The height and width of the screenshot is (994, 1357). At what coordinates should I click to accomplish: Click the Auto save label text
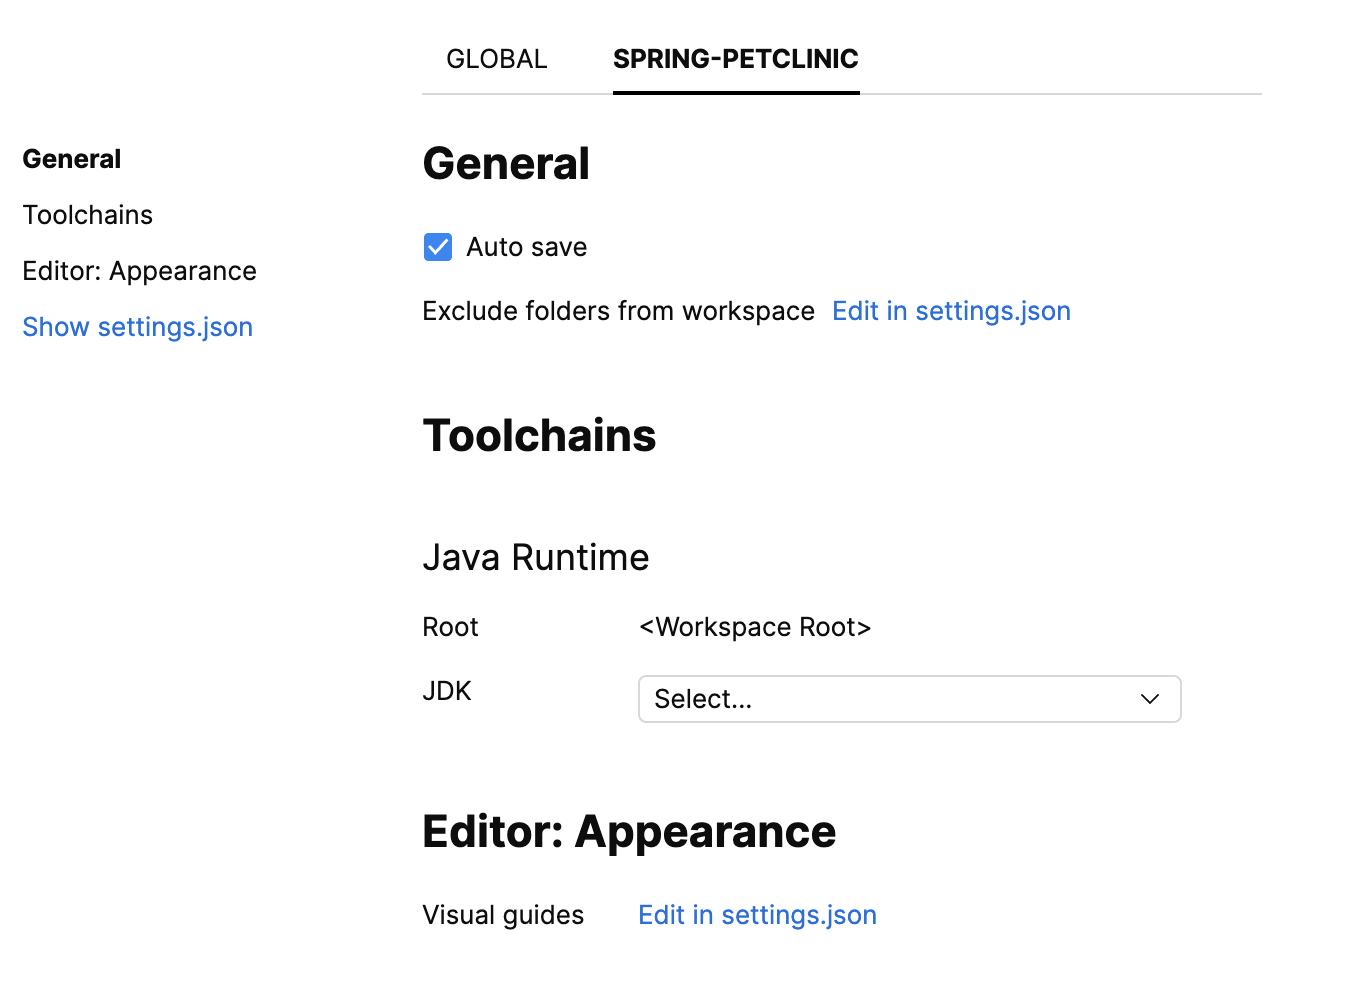526,247
